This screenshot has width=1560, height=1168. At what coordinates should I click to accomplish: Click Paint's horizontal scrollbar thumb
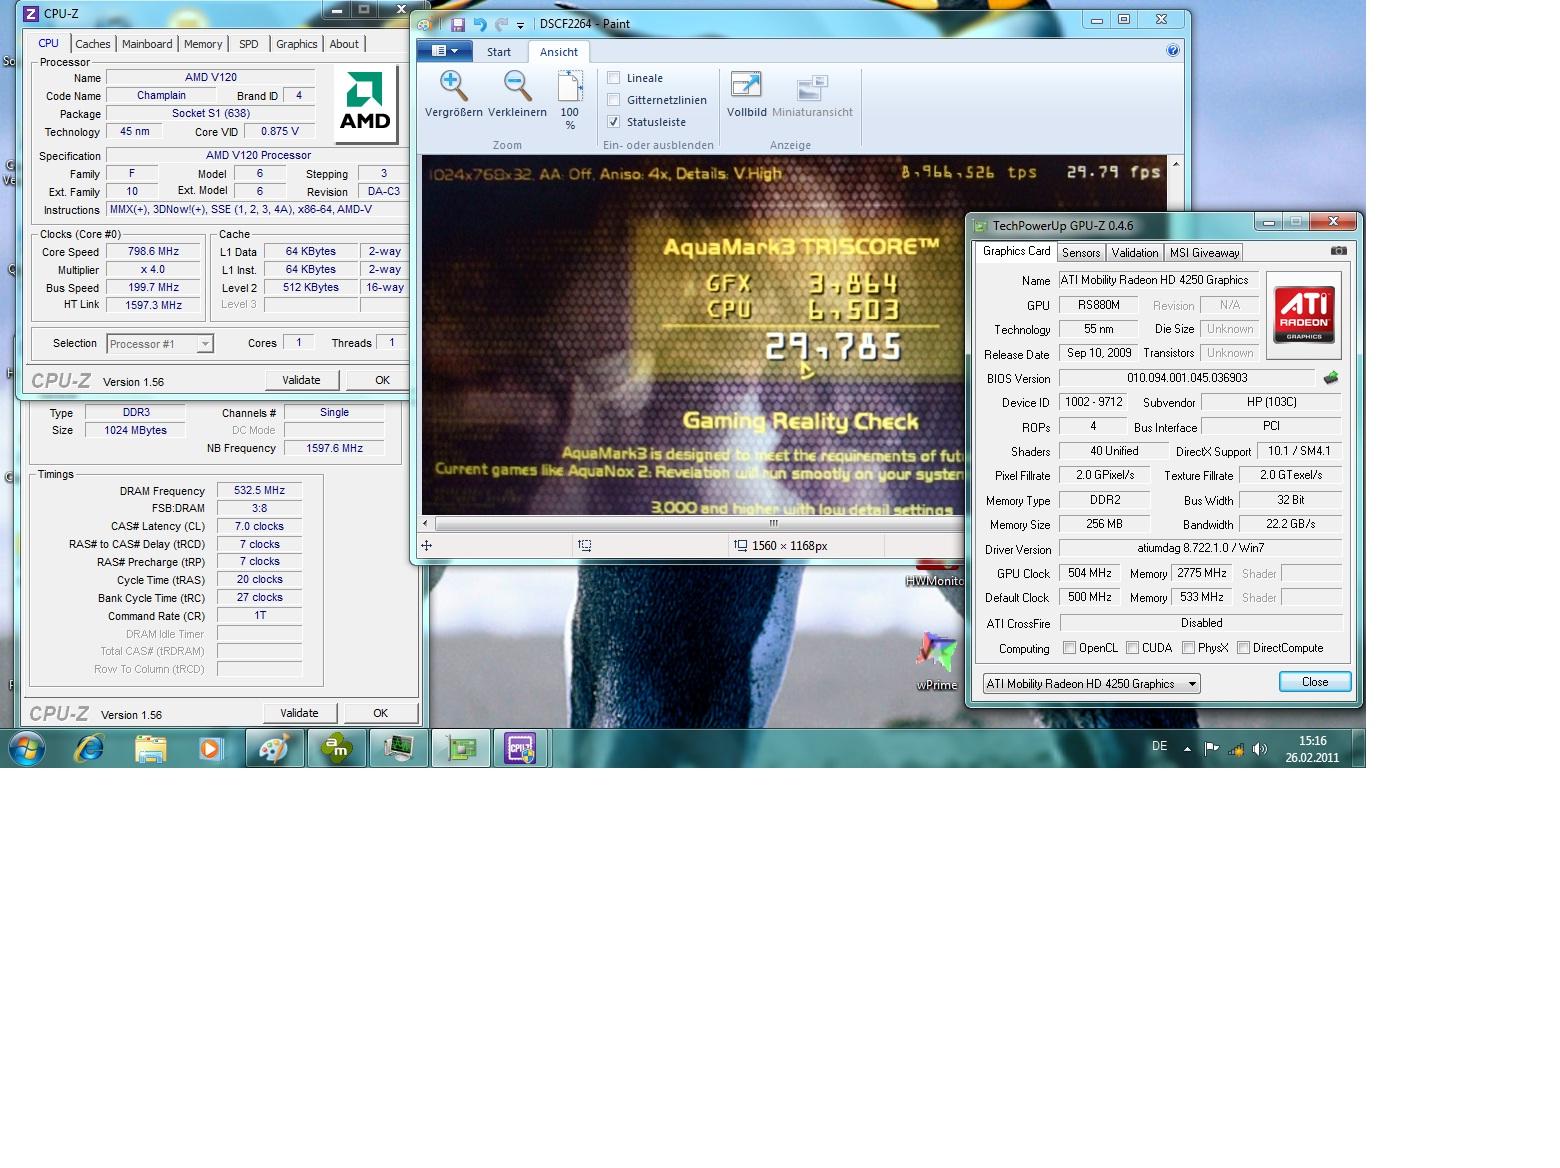[772, 523]
